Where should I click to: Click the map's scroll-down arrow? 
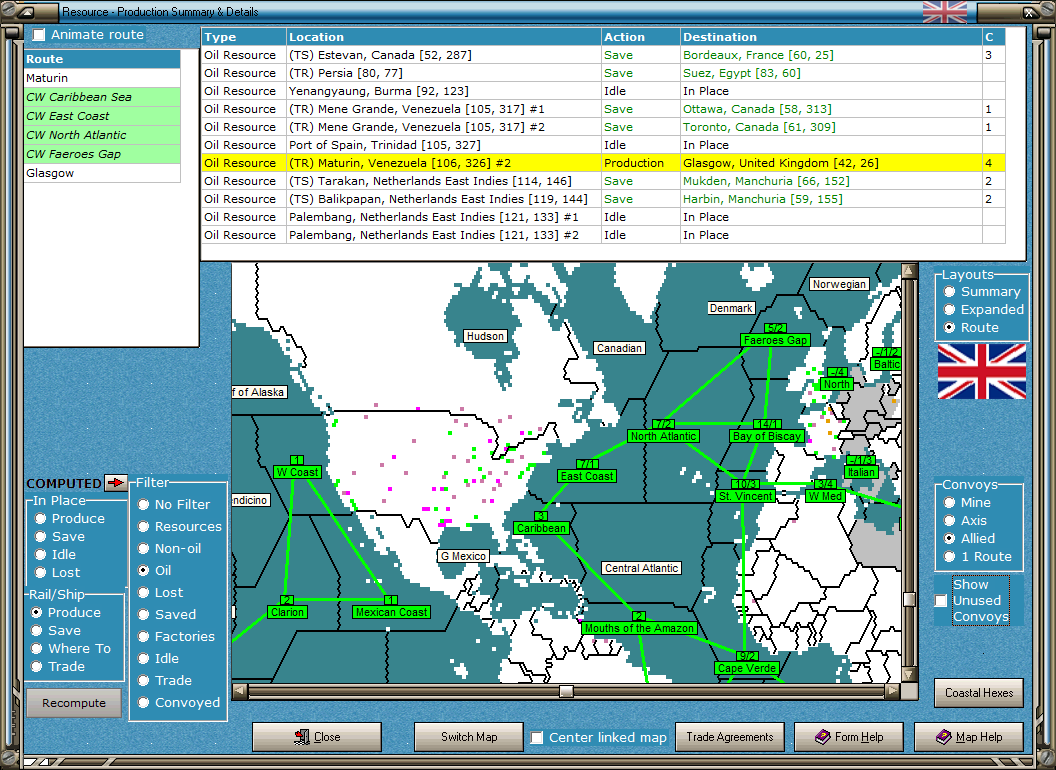908,674
